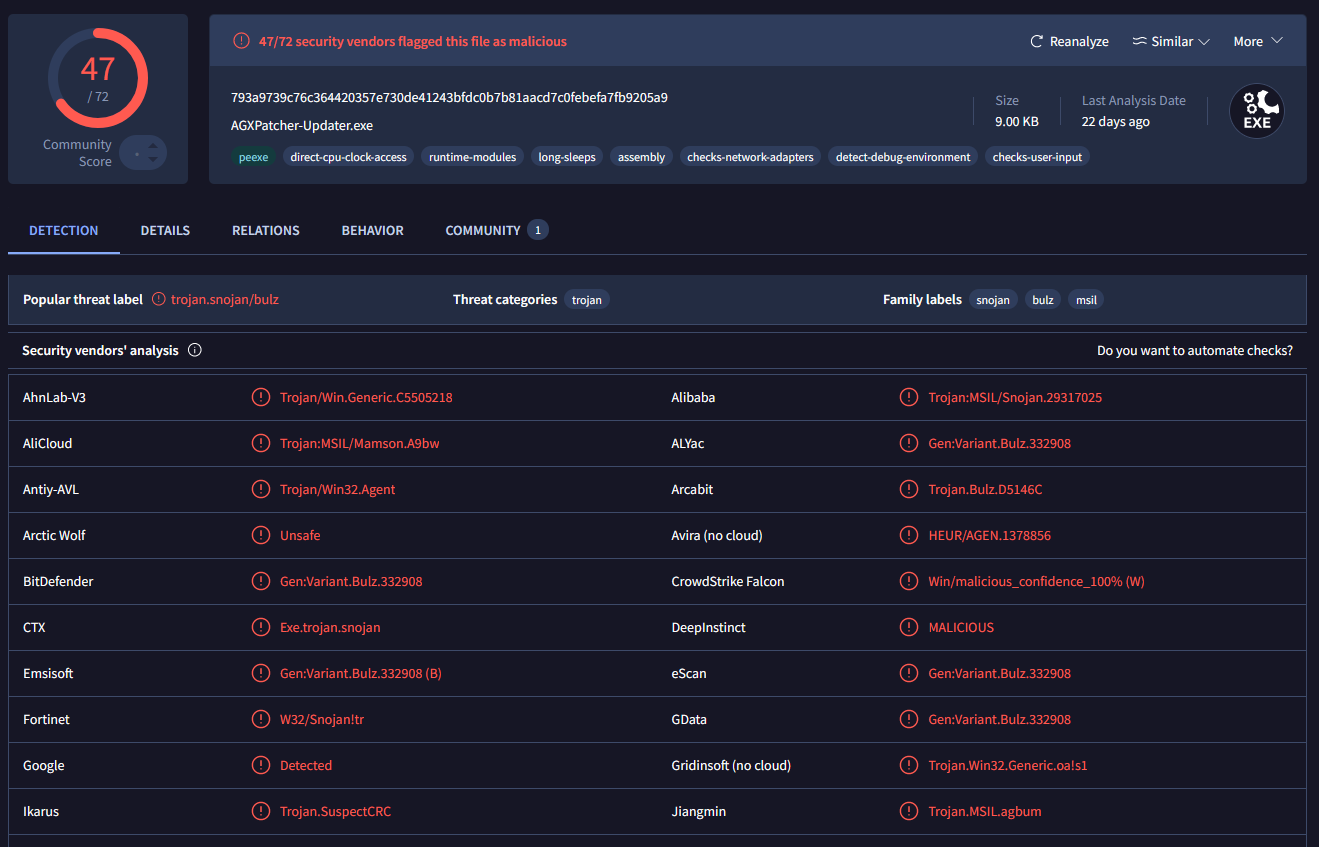Click the alert icon for Alibaba detection
Screen dimensions: 1319x847
tap(909, 397)
